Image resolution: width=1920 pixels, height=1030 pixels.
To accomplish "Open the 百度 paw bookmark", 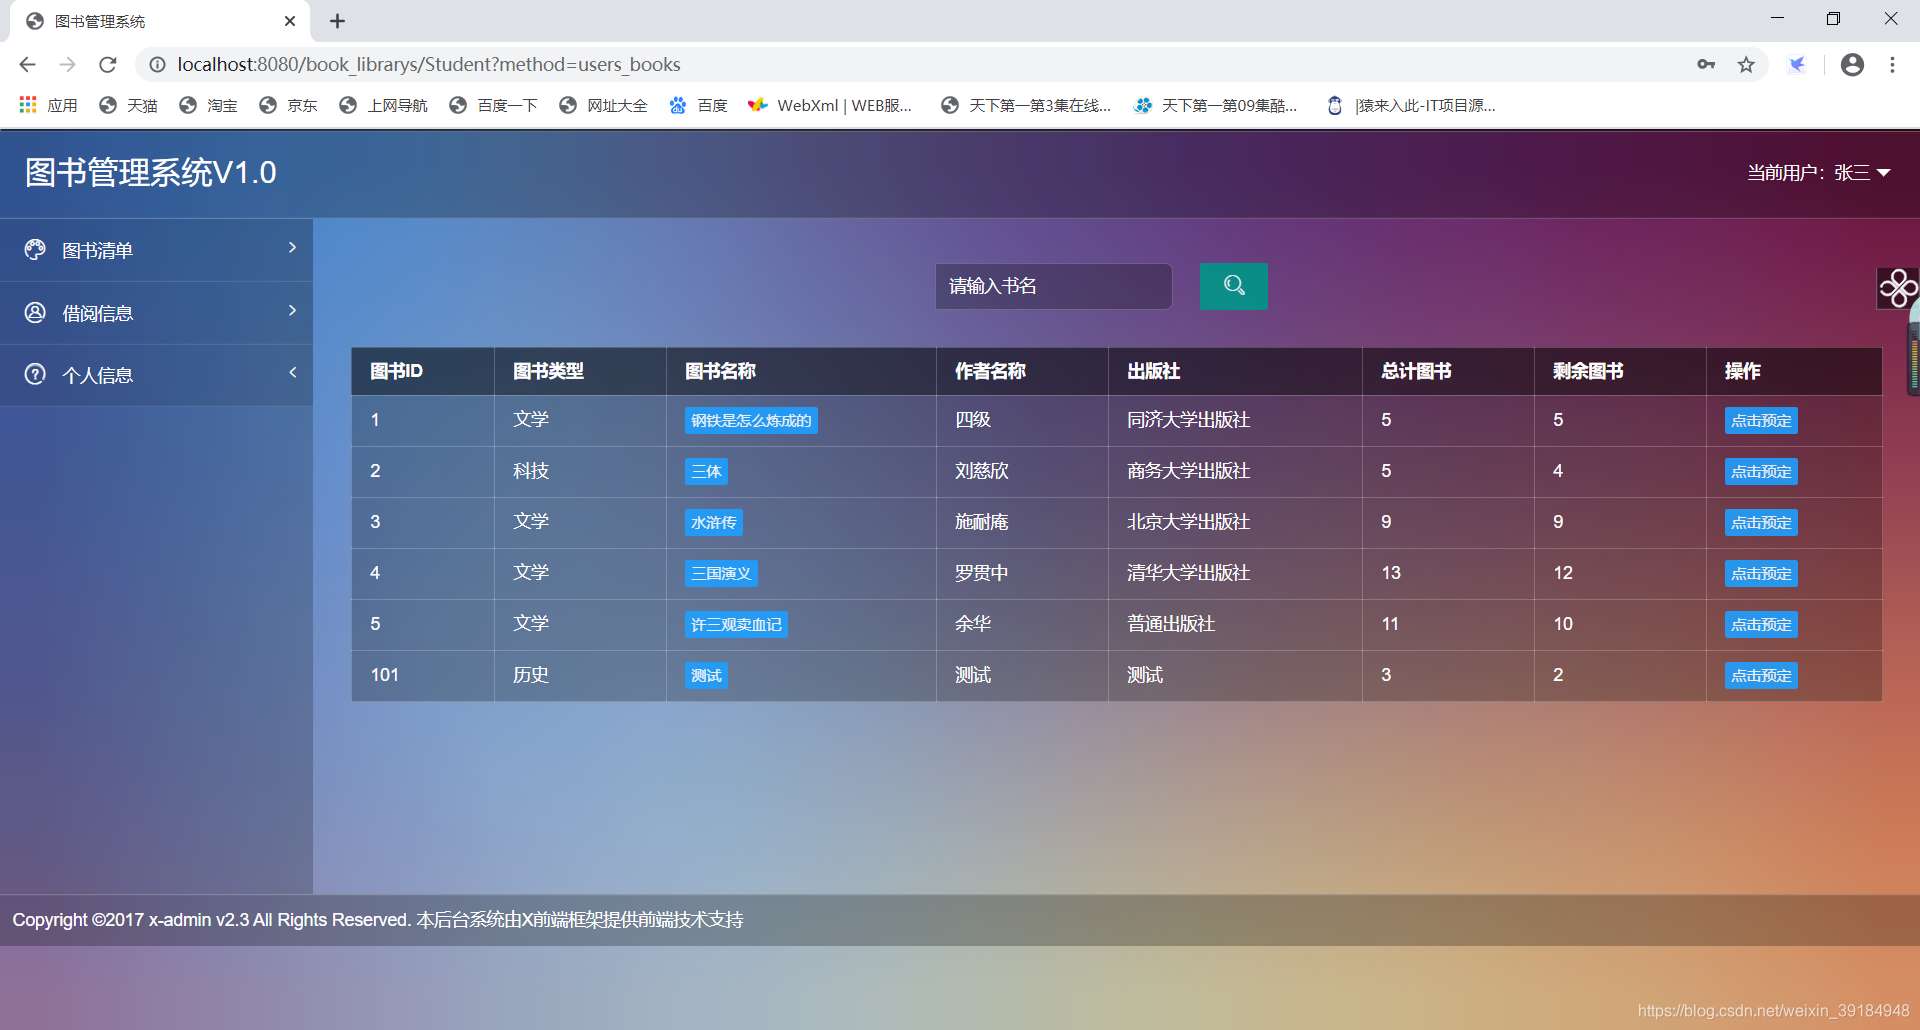I will coord(698,105).
